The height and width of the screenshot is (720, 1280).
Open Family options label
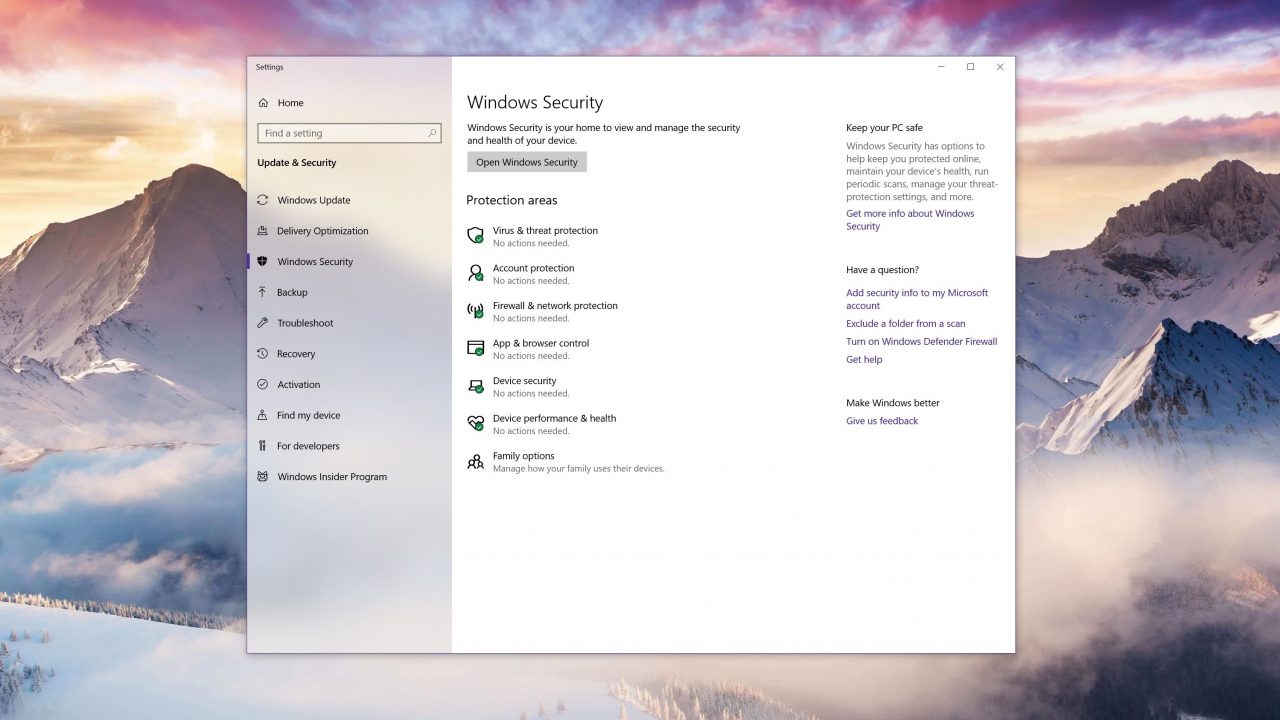pos(524,456)
